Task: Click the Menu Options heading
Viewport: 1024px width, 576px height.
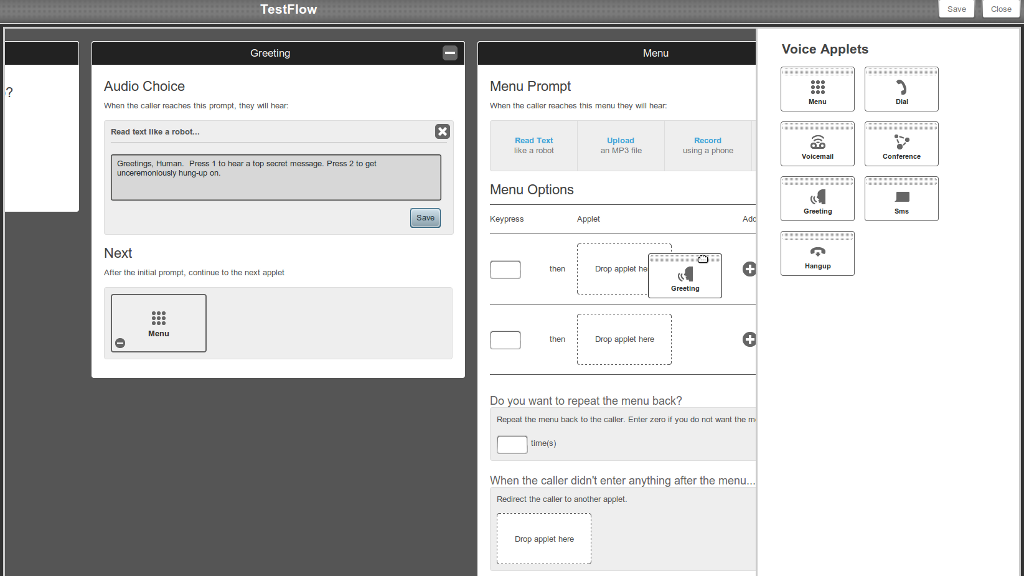Action: click(x=532, y=189)
